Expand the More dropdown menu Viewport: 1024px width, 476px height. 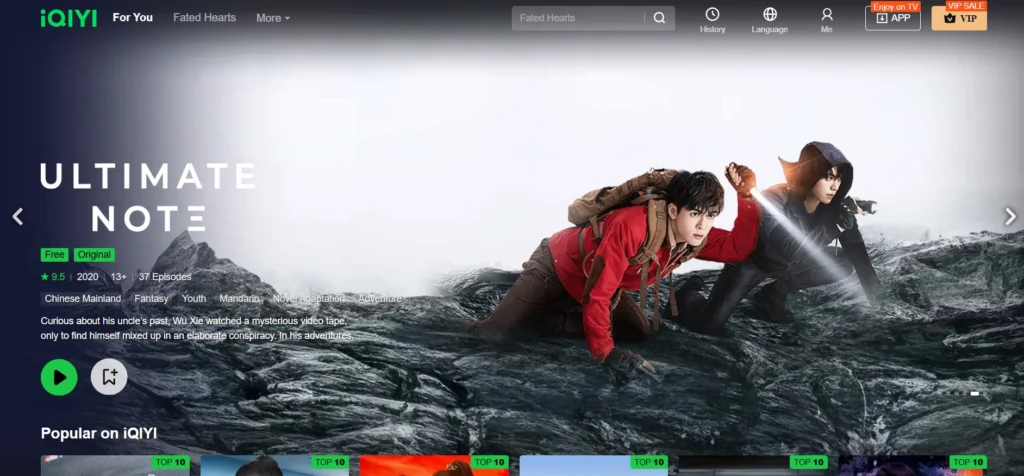[x=273, y=18]
